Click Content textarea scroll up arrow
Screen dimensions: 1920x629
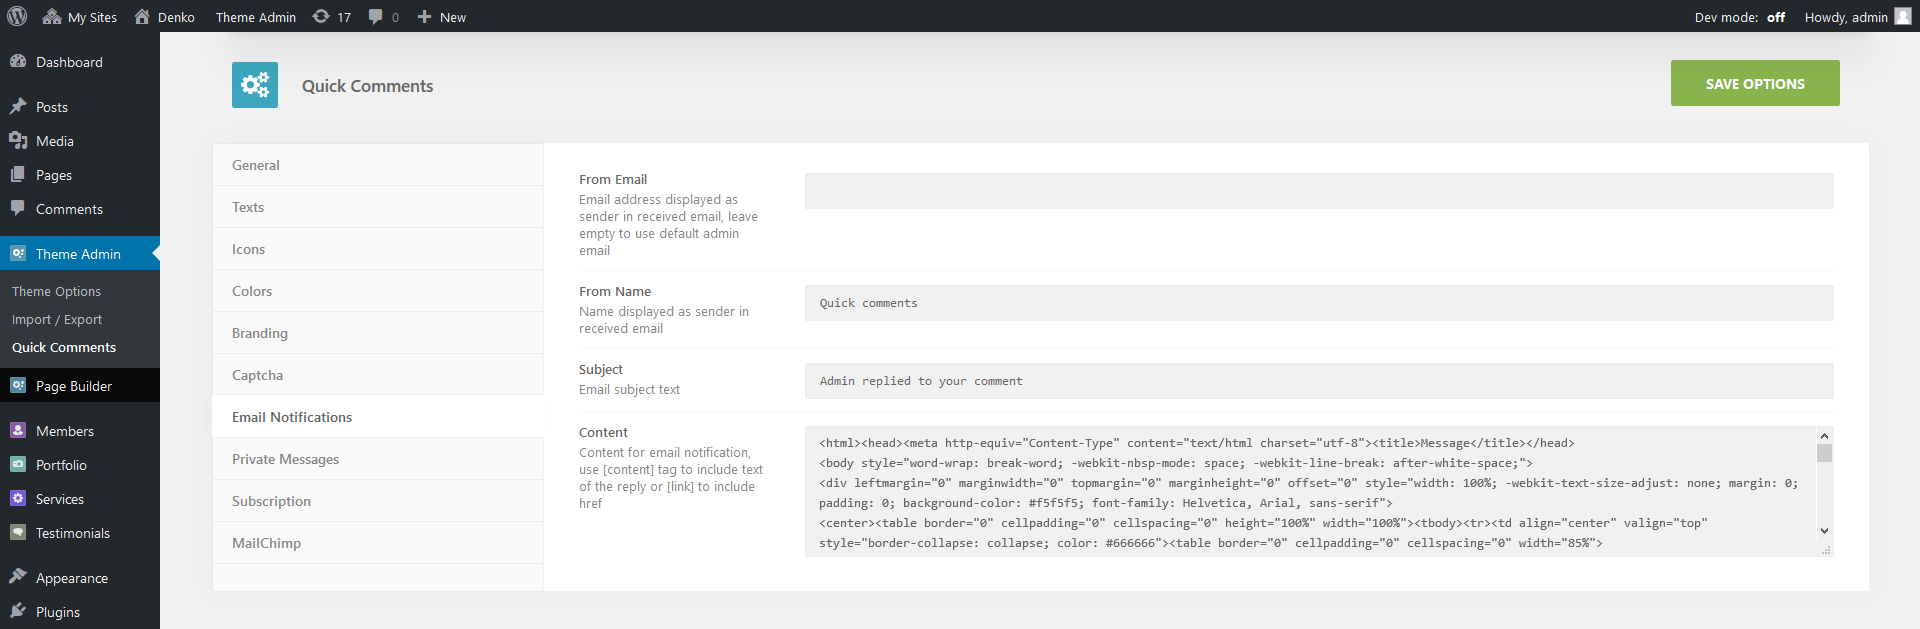(x=1824, y=436)
